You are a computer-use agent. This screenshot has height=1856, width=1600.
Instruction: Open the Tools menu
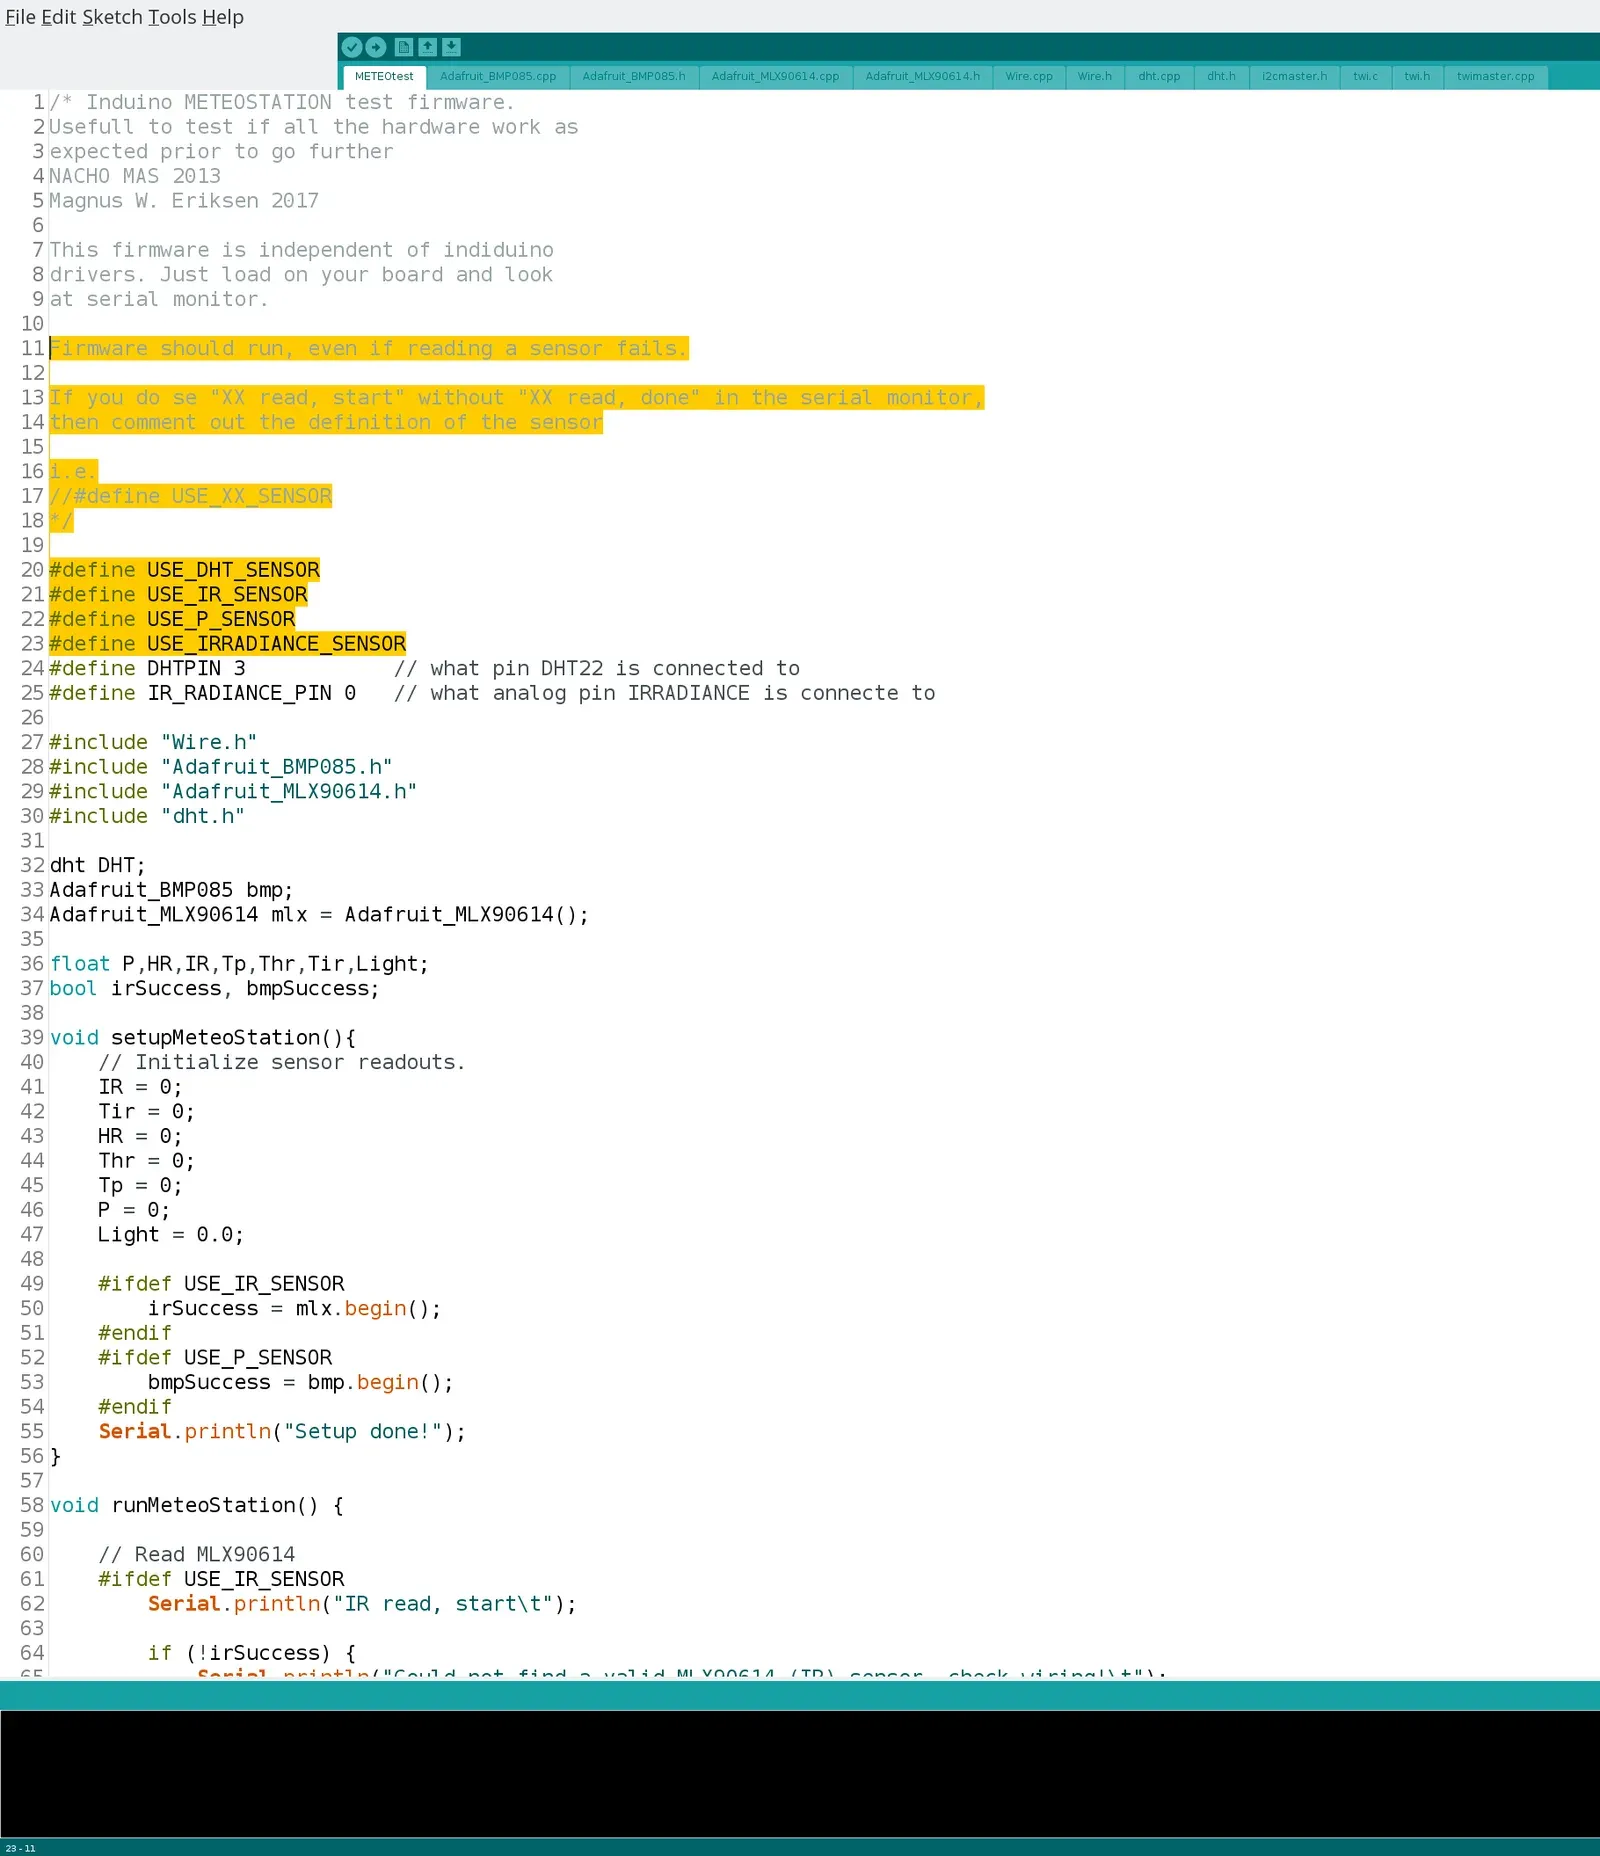point(172,17)
